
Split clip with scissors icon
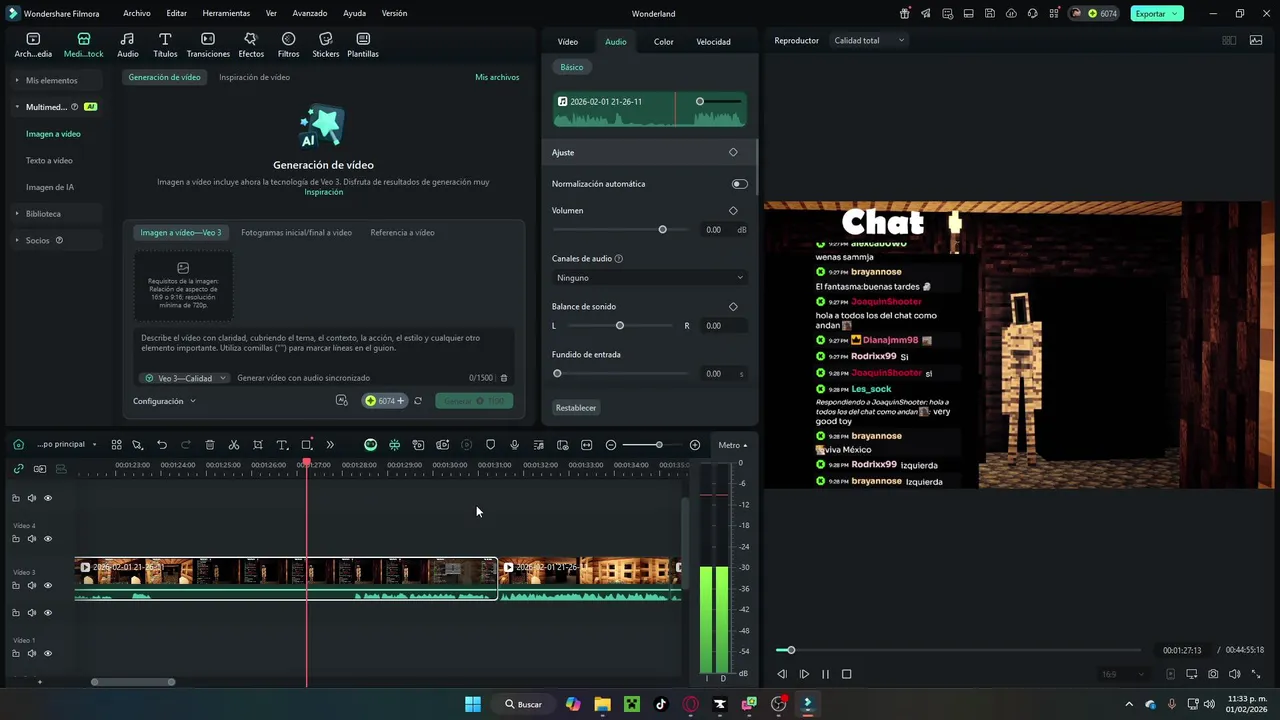click(234, 445)
